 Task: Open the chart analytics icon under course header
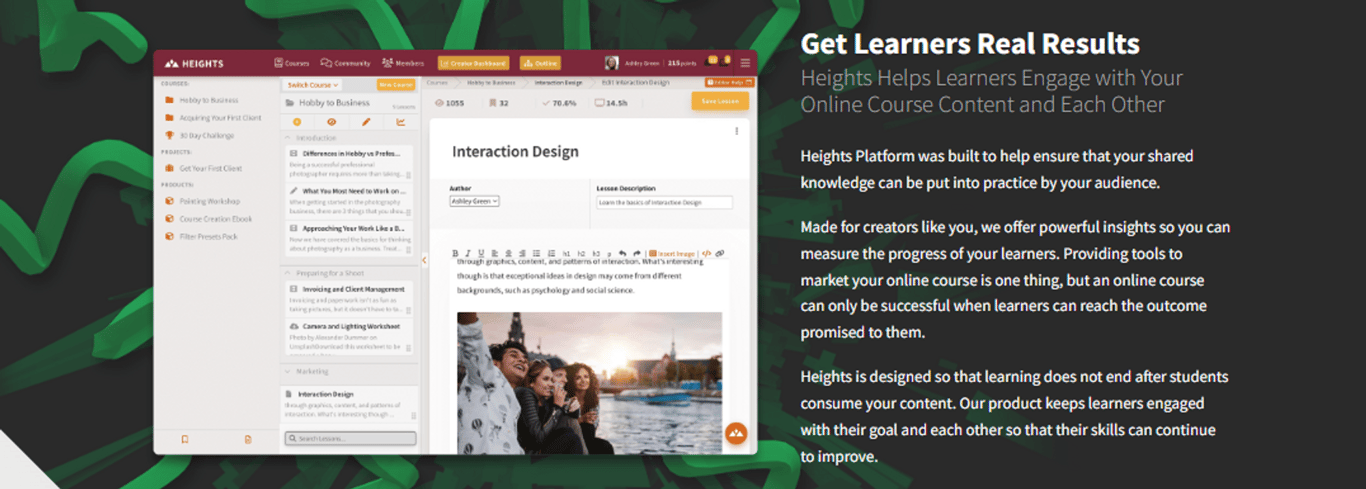pyautogui.click(x=400, y=122)
